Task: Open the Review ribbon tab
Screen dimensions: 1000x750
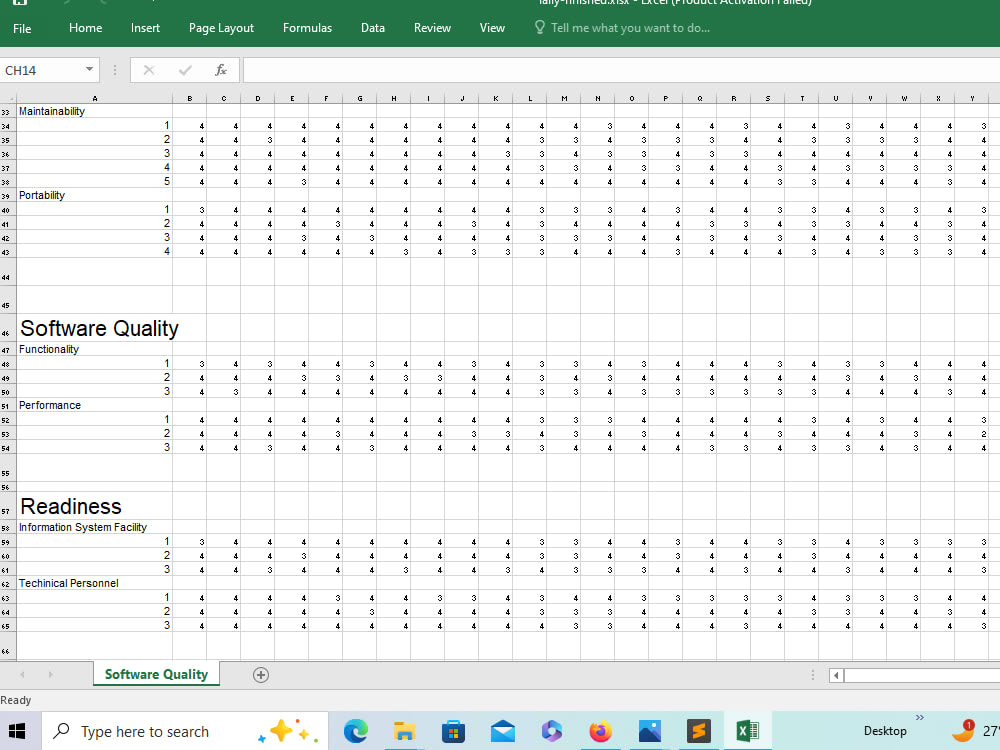Action: click(432, 28)
